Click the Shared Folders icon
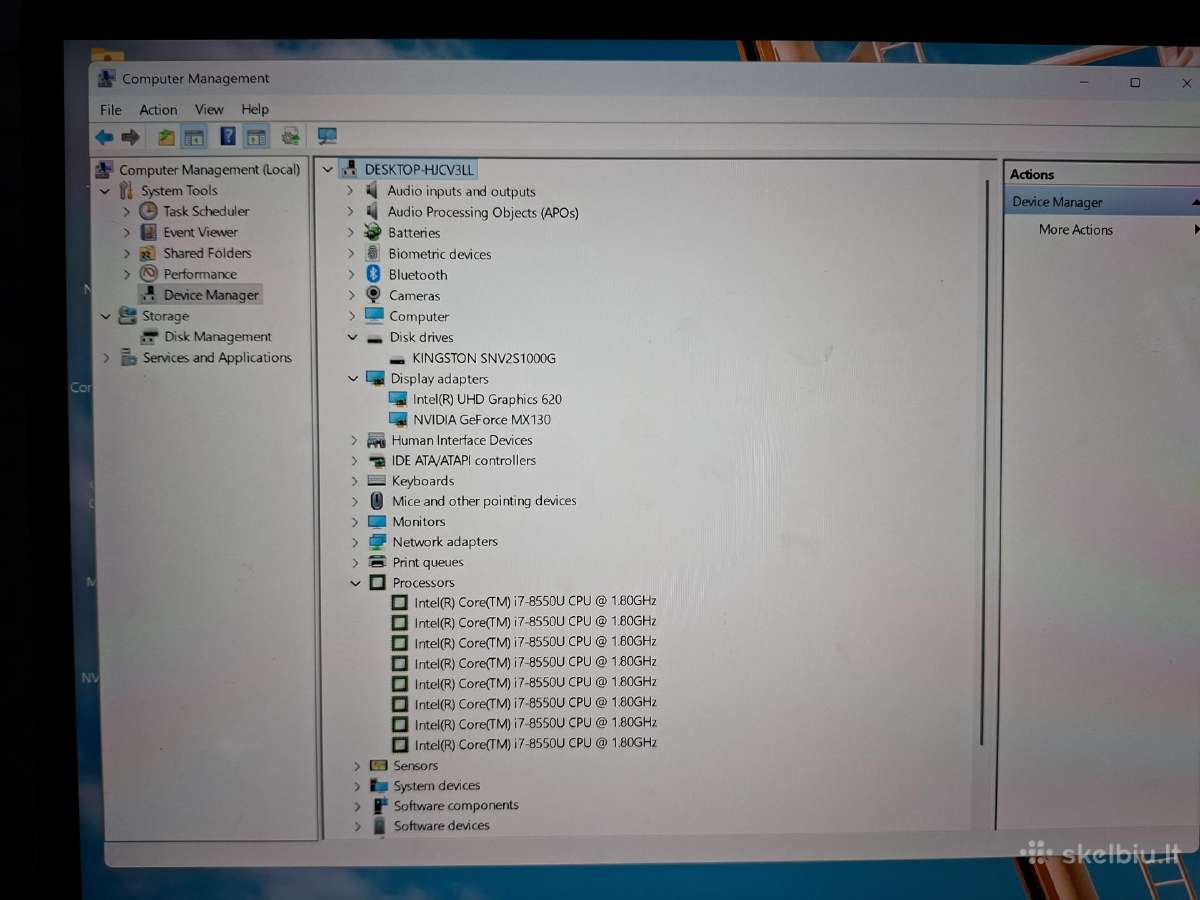1200x900 pixels. pos(148,253)
